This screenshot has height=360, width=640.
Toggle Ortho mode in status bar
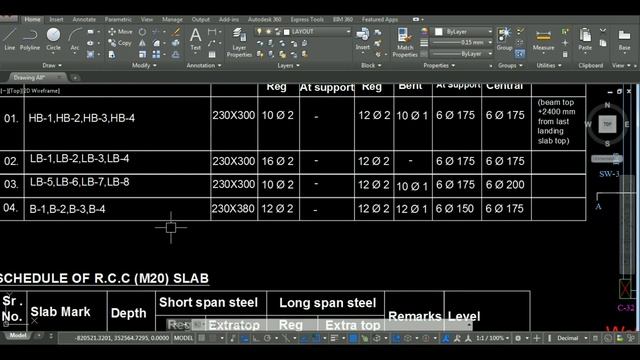click(x=256, y=338)
